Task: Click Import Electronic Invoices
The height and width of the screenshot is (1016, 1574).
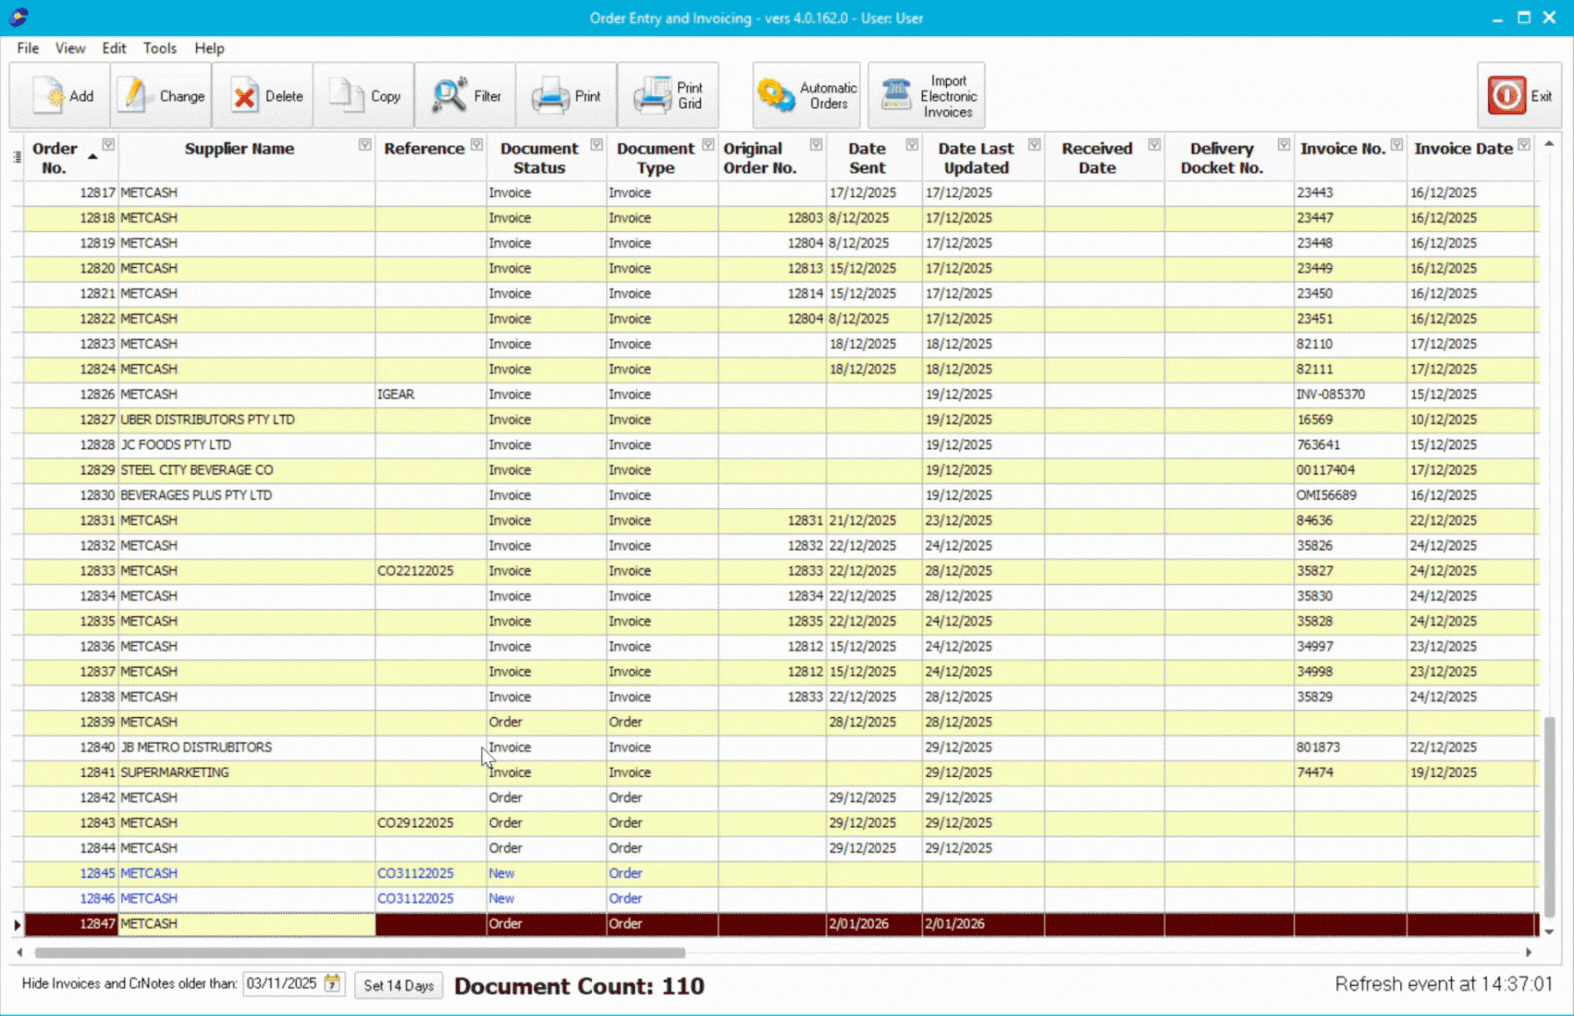Action: 927,96
